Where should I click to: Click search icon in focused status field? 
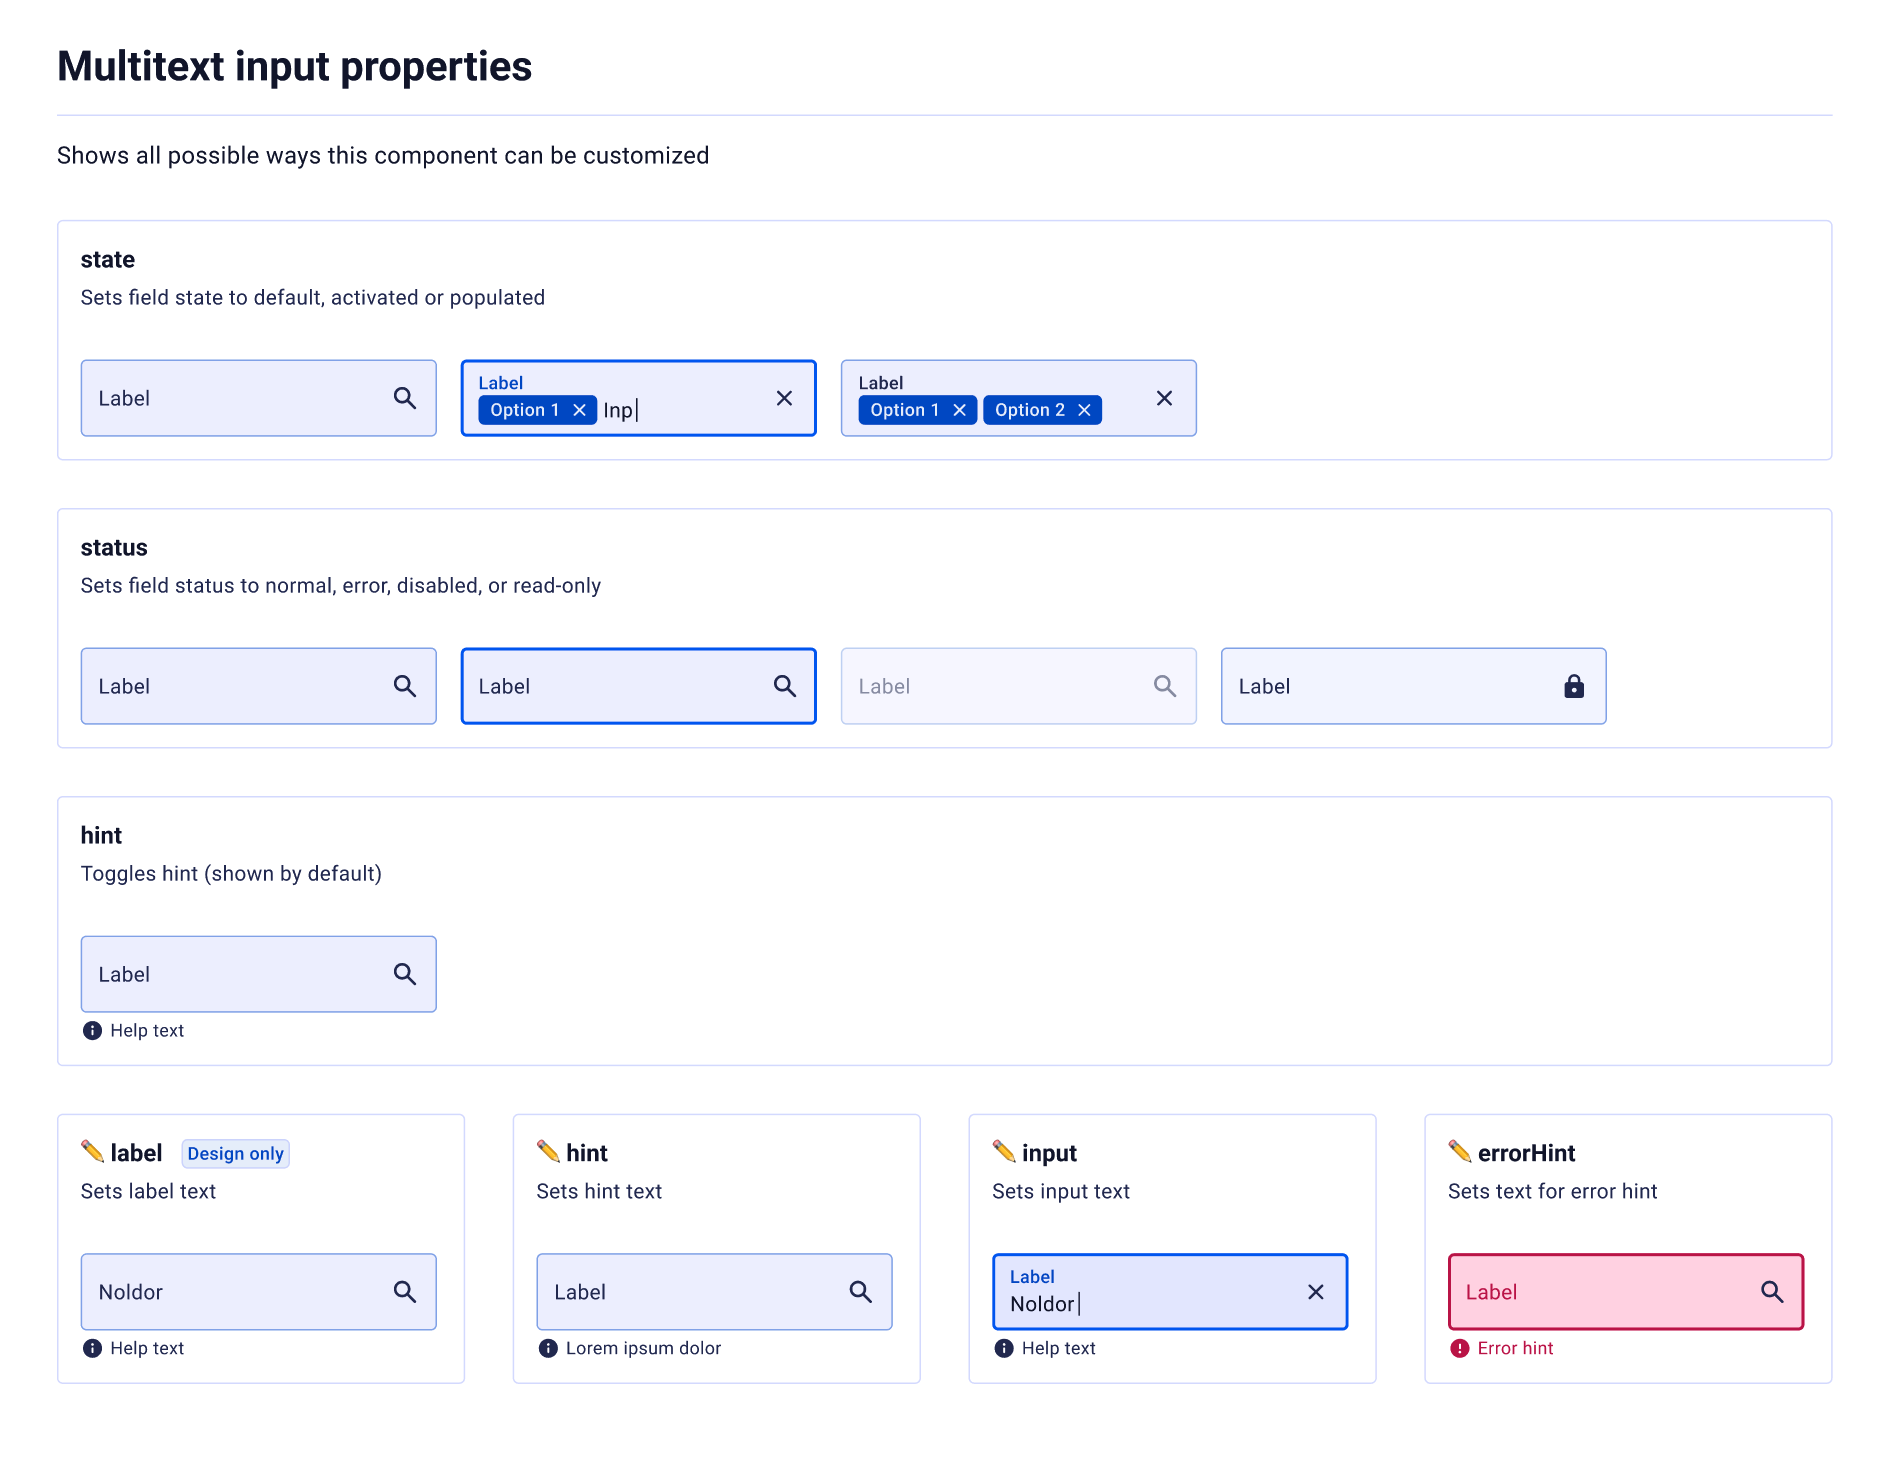click(785, 686)
